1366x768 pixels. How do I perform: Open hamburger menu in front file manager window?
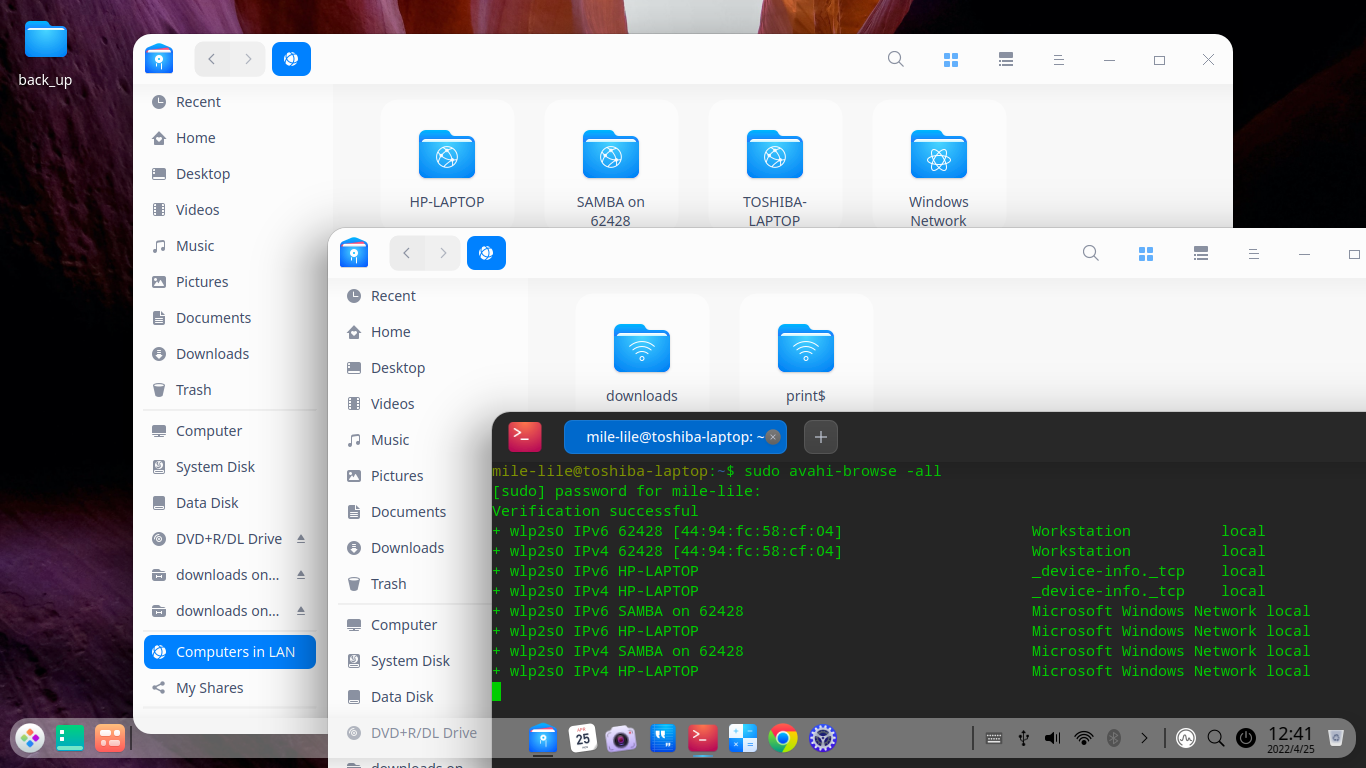tap(1253, 254)
